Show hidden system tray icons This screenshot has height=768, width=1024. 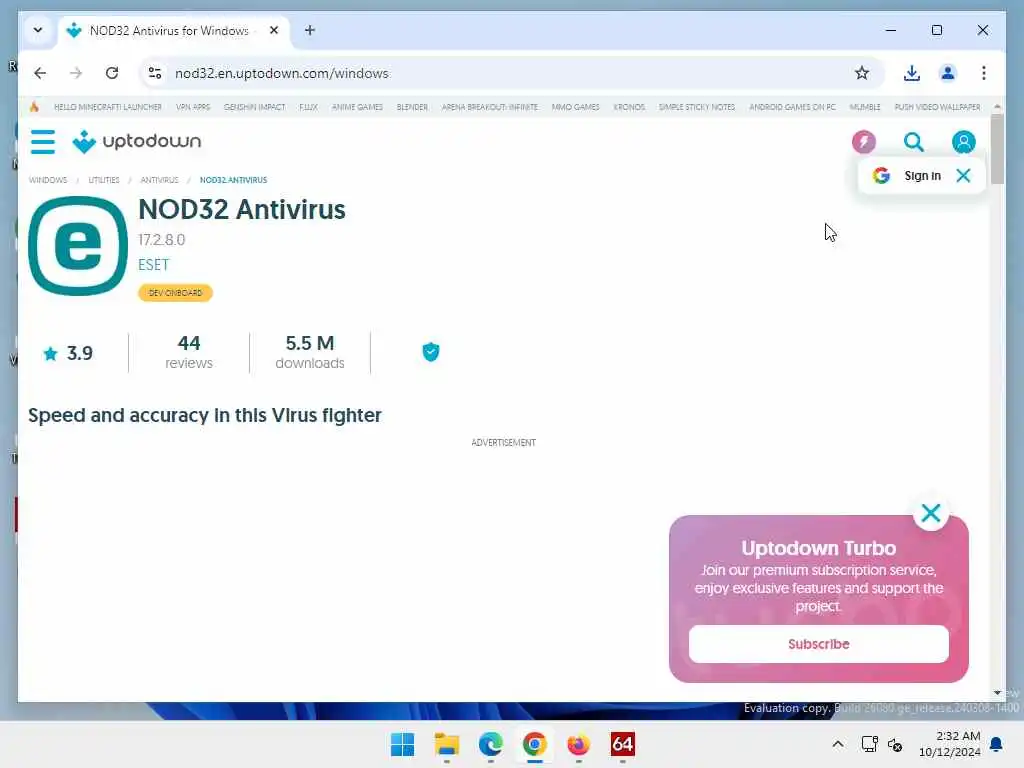click(x=837, y=744)
